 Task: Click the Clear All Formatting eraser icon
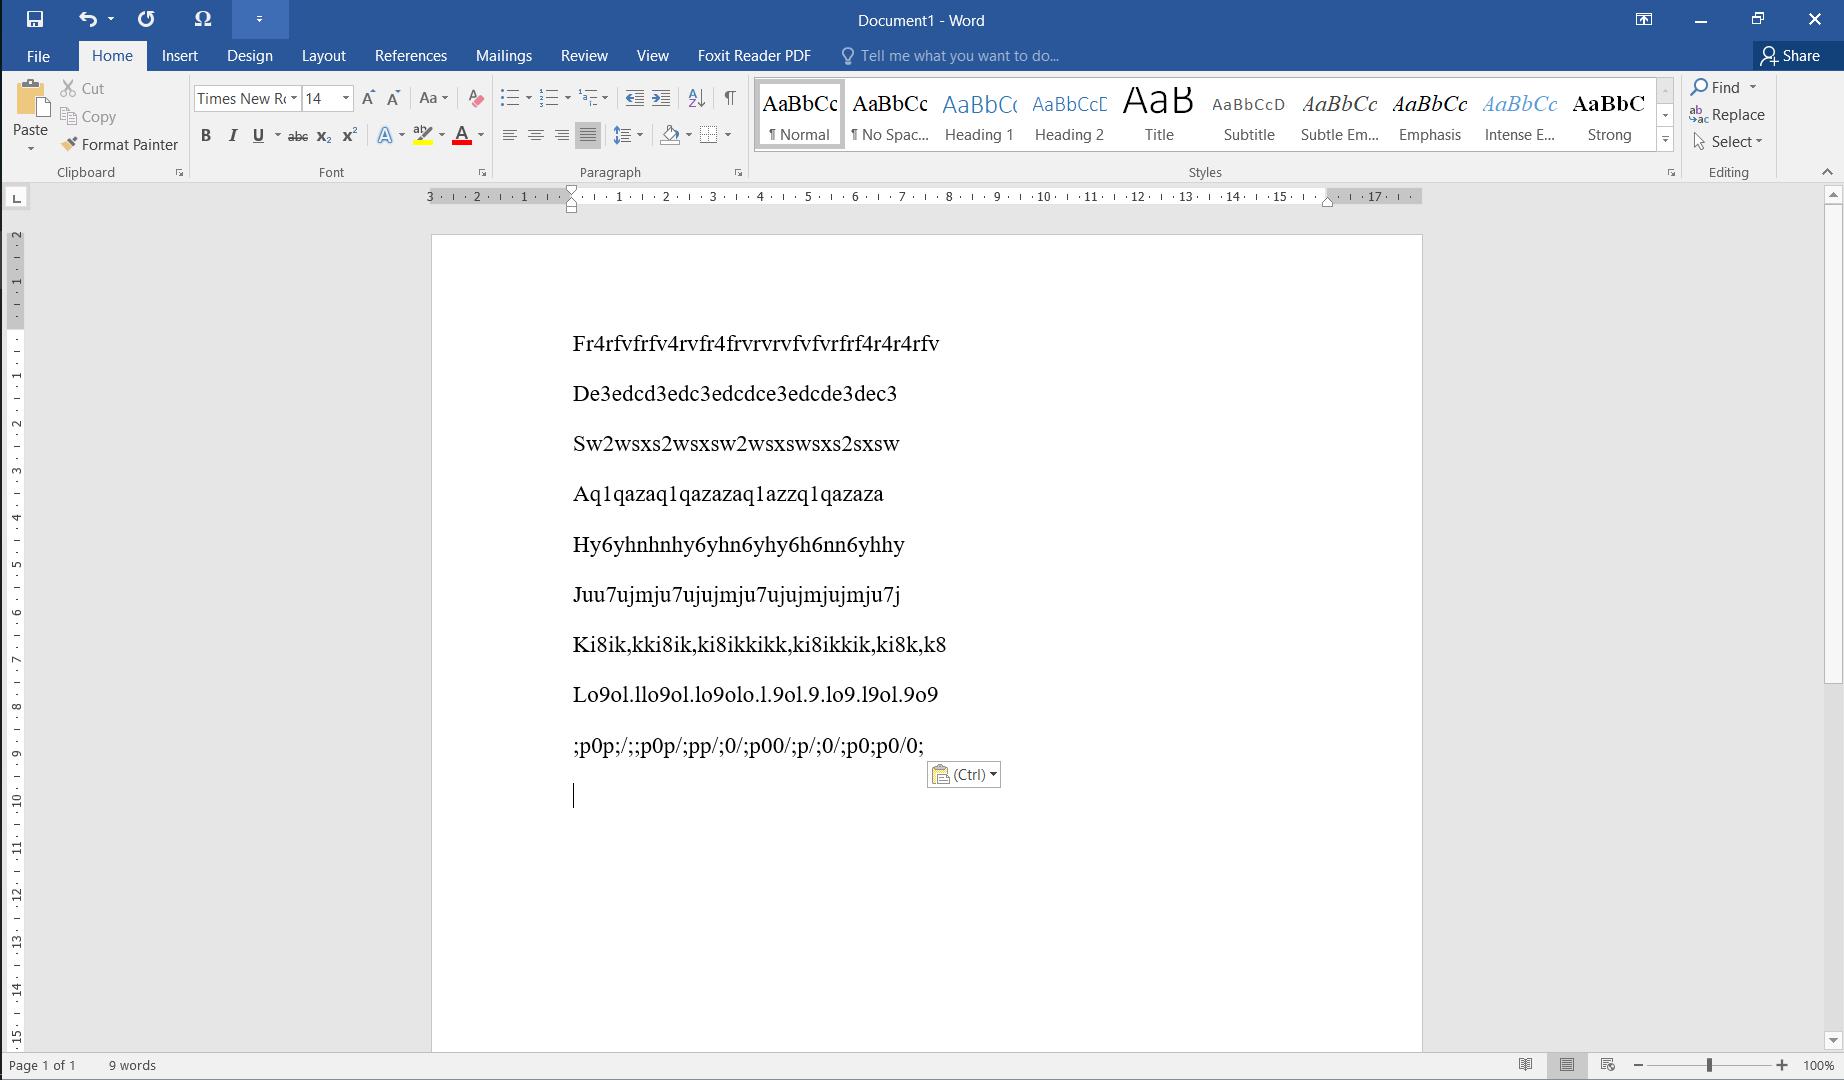[476, 98]
